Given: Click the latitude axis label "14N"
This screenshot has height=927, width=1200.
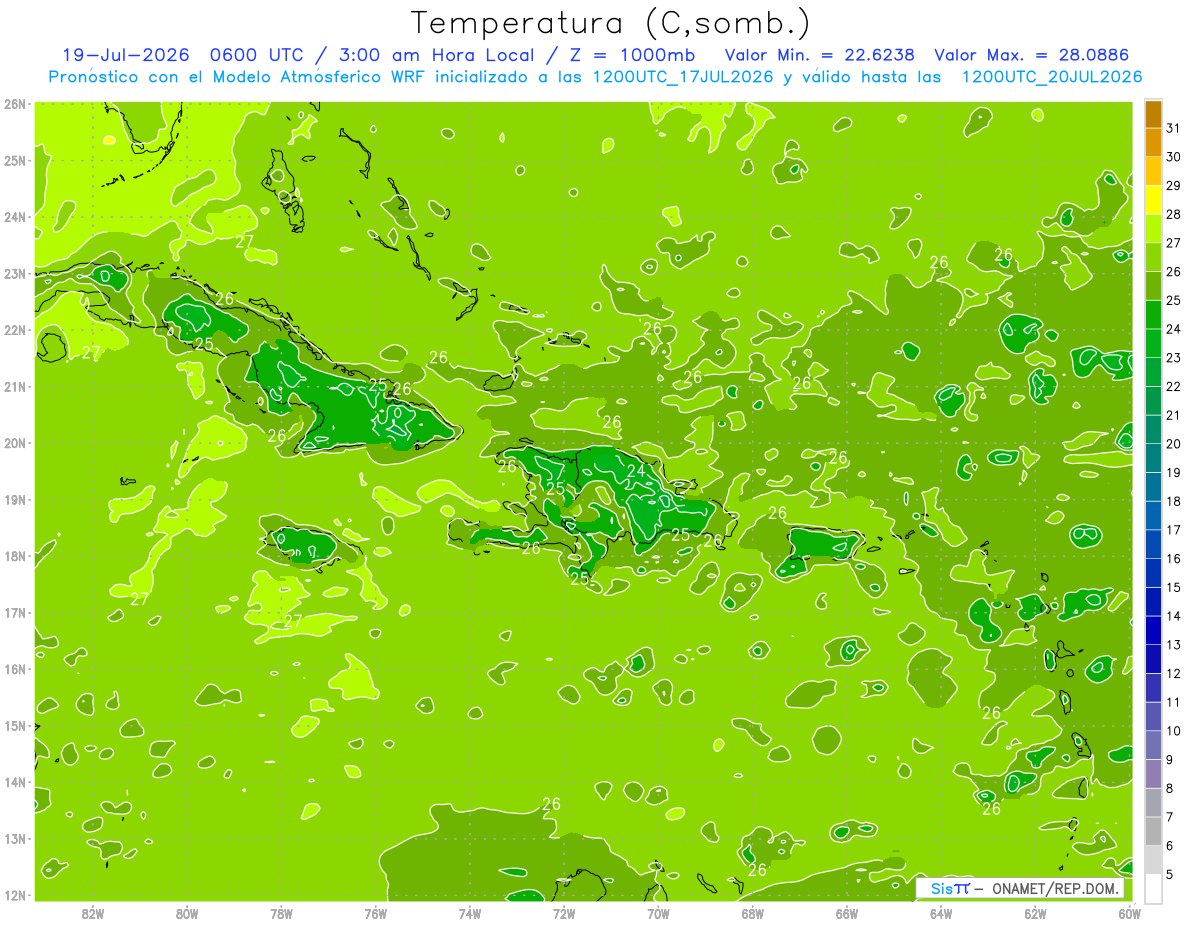Looking at the screenshot, I should coord(14,782).
